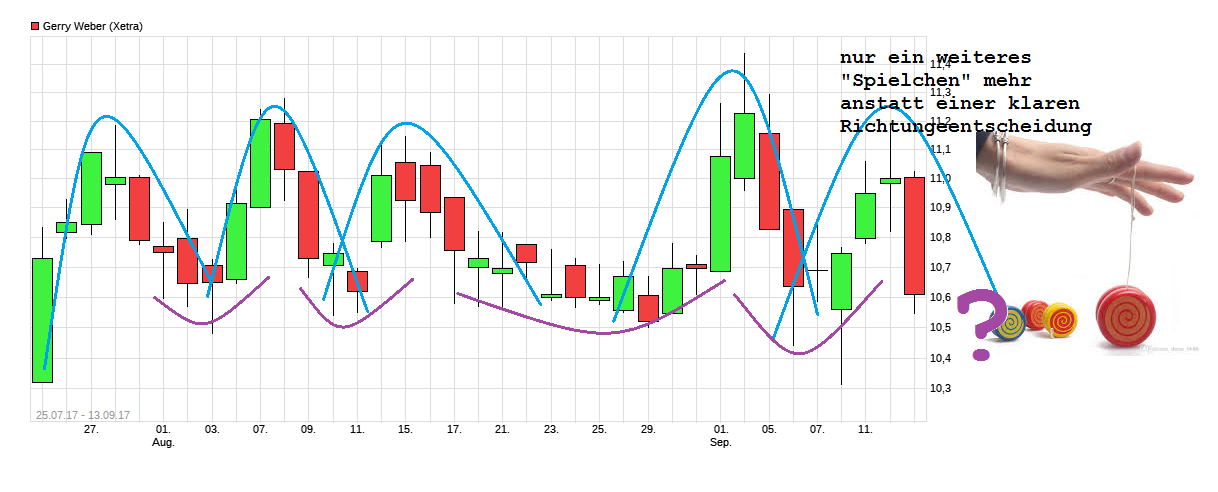Click the tall green candle at far left

42,320
